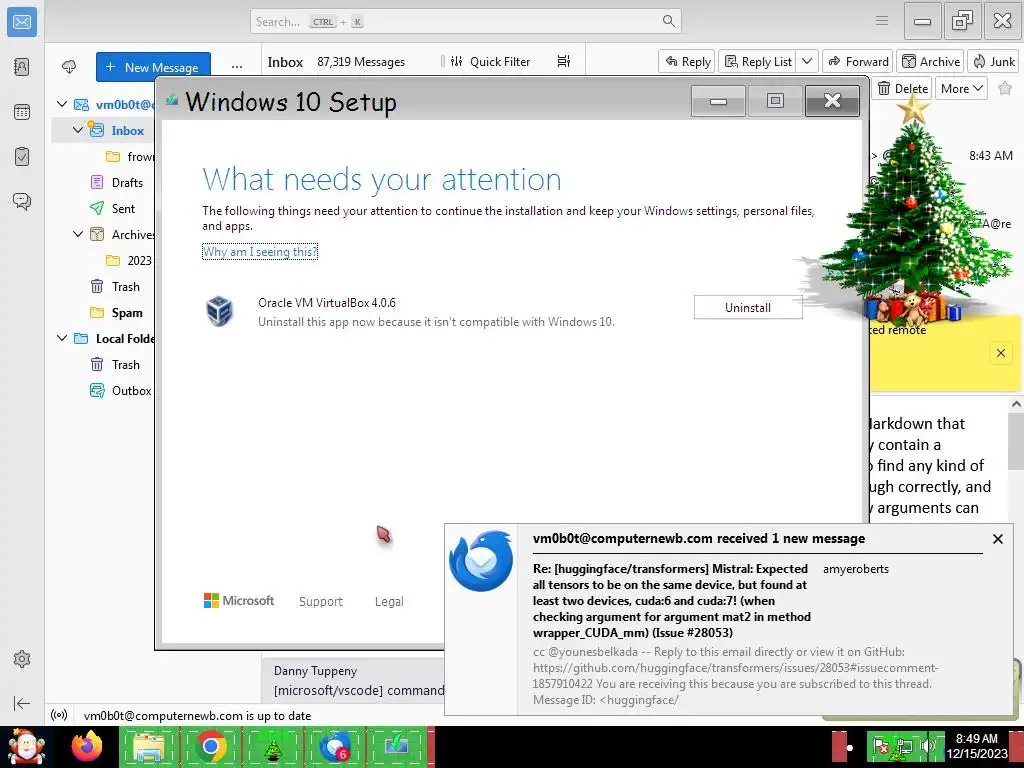
Task: Open folder pane options ellipsis
Action: point(236,67)
